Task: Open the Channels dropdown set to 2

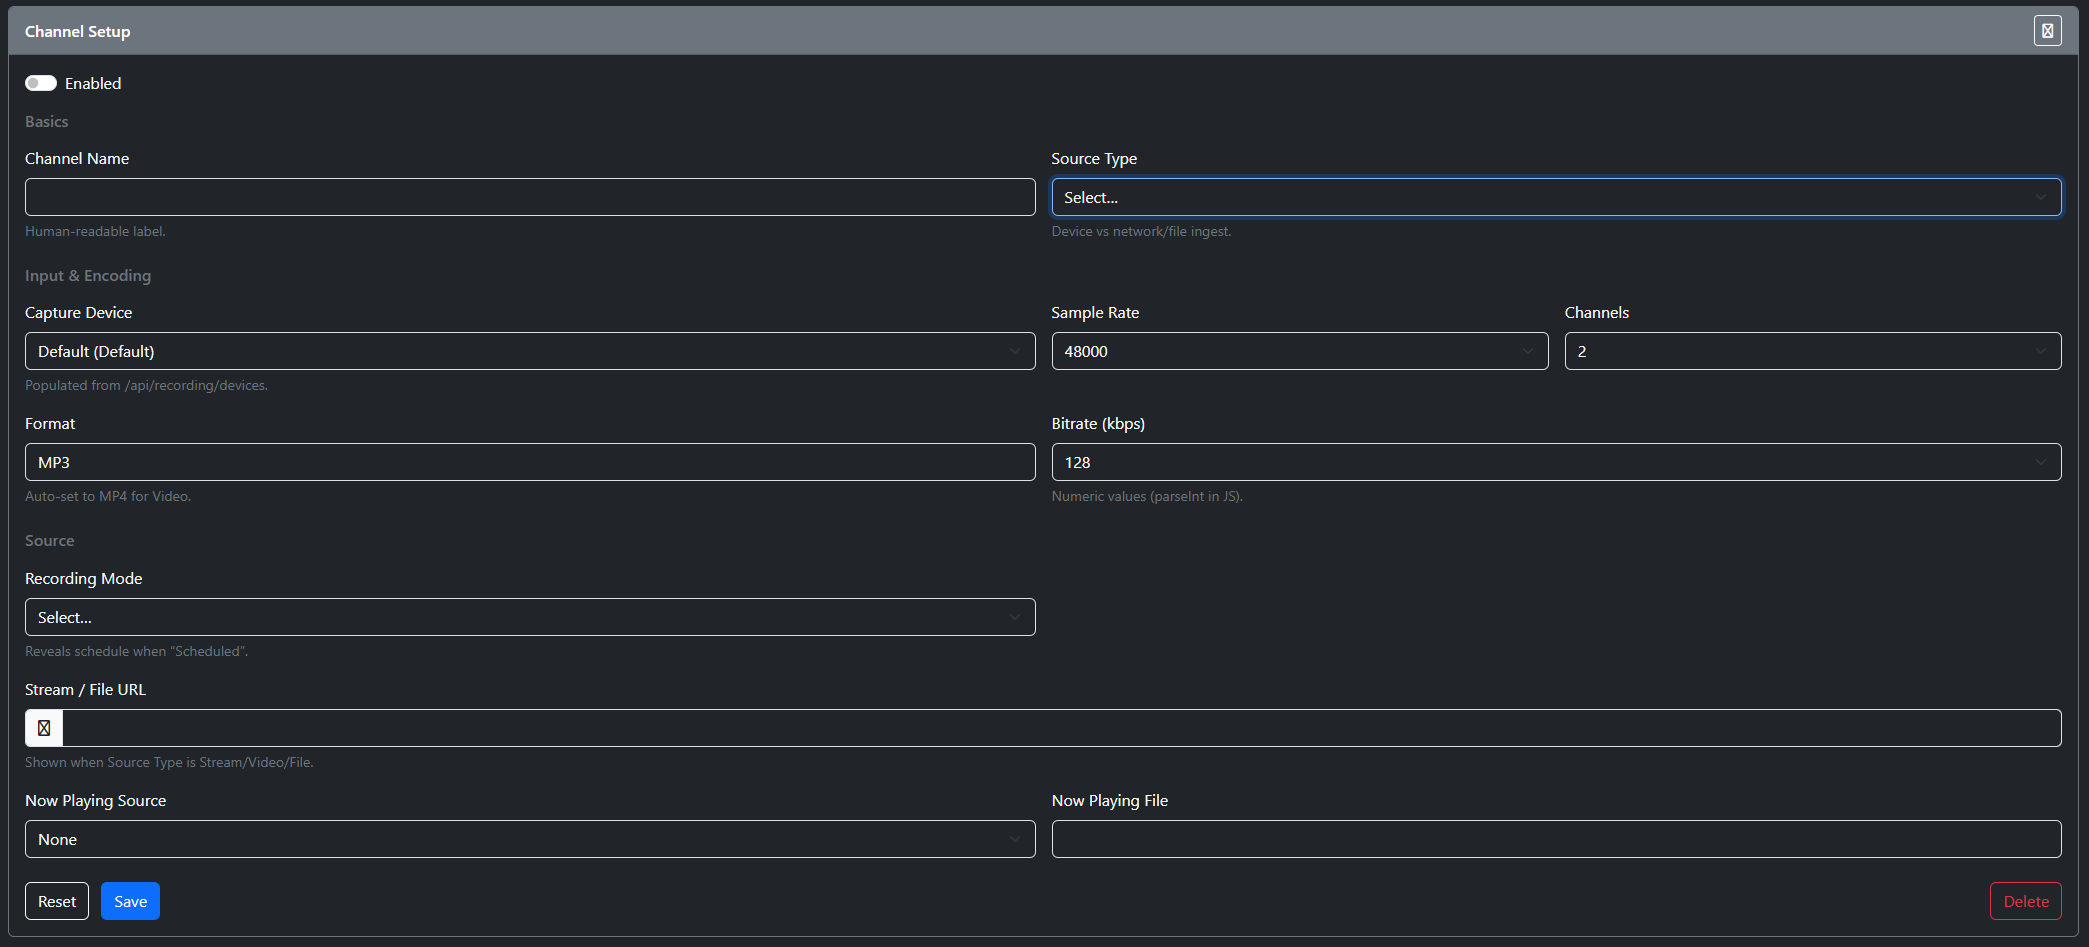Action: [1812, 352]
